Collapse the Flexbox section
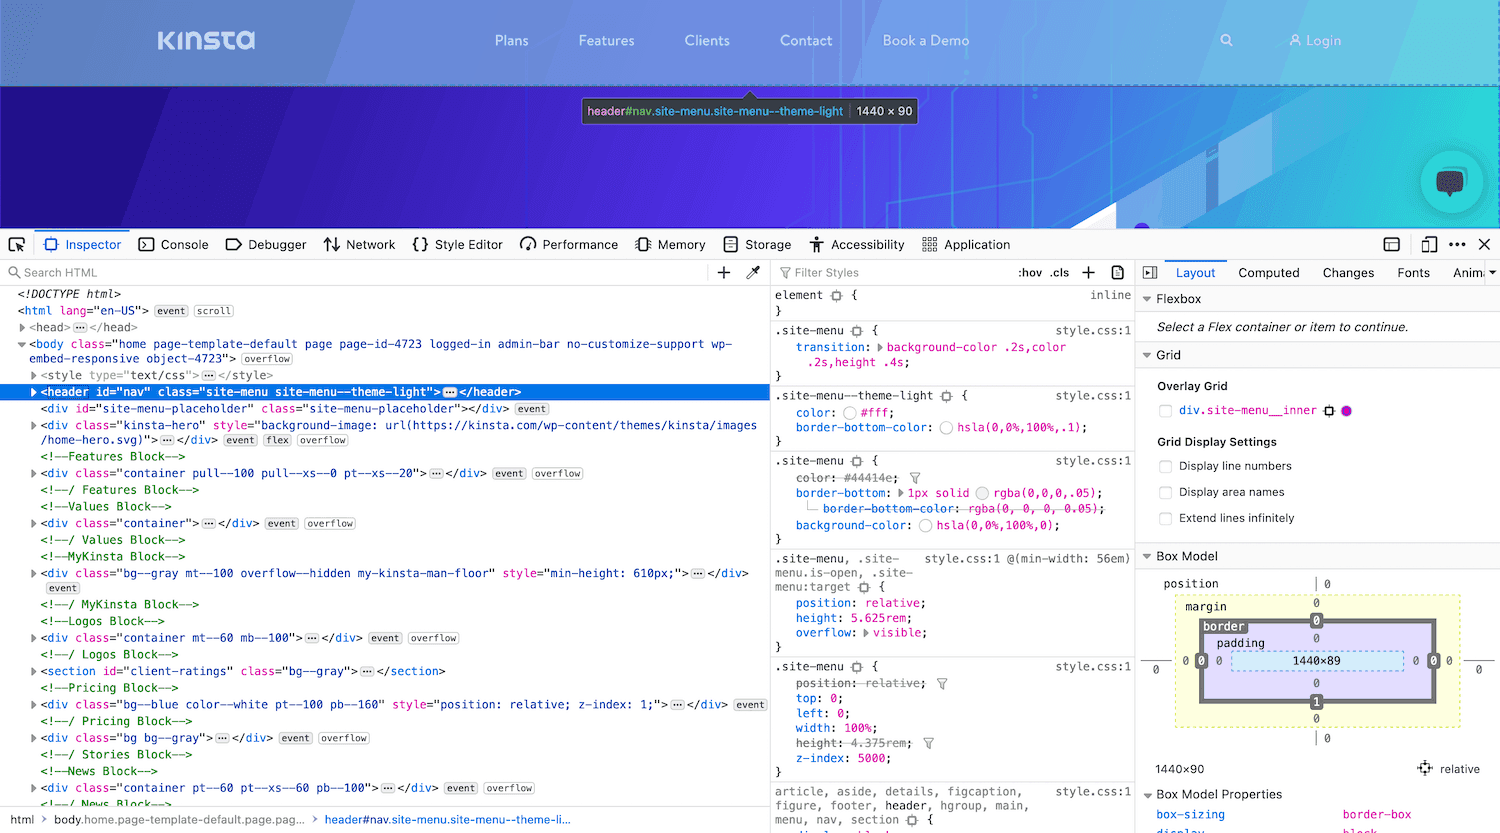This screenshot has height=833, width=1500. click(1147, 298)
